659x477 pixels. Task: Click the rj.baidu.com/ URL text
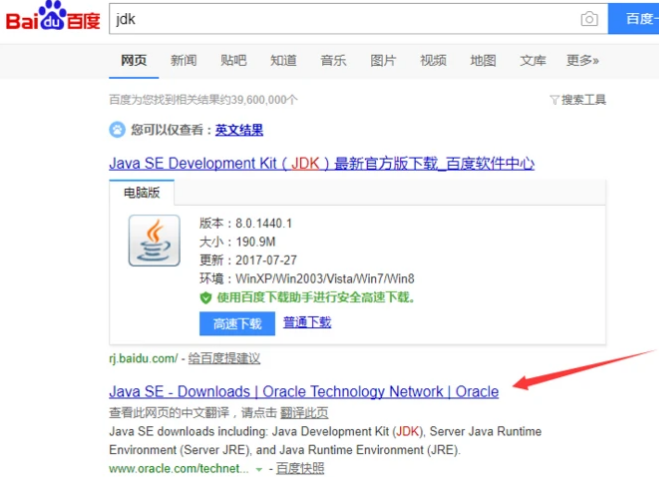tap(144, 358)
